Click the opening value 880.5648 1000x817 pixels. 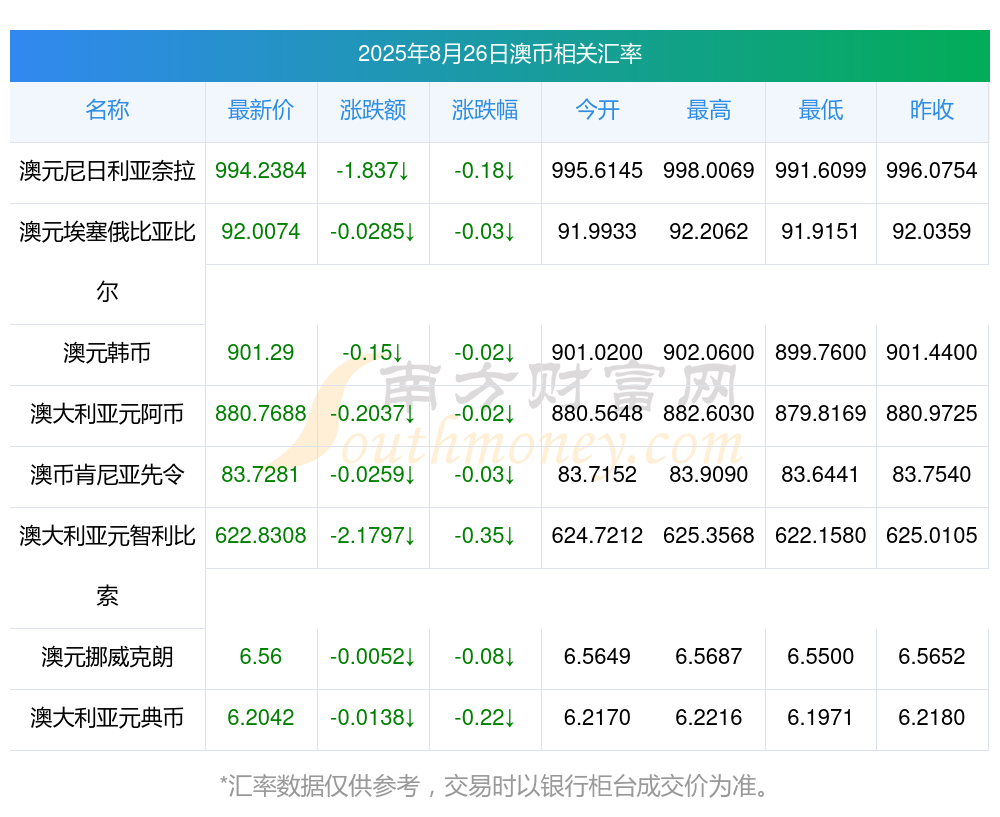597,414
